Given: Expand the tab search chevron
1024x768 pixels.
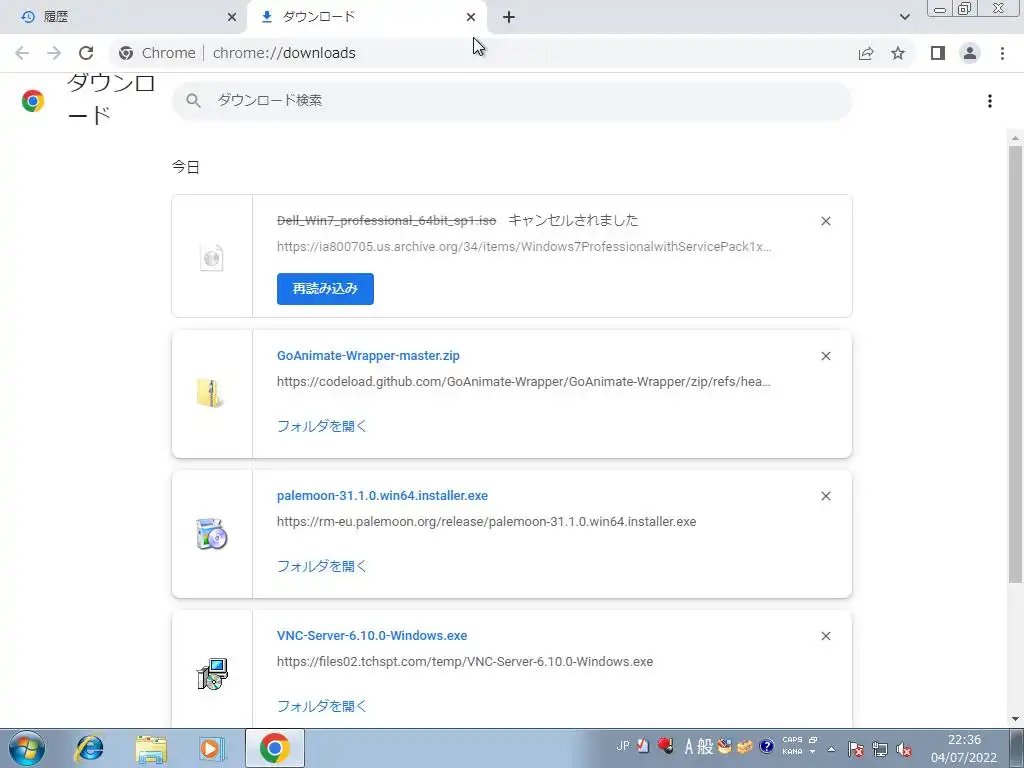Looking at the screenshot, I should tap(904, 17).
